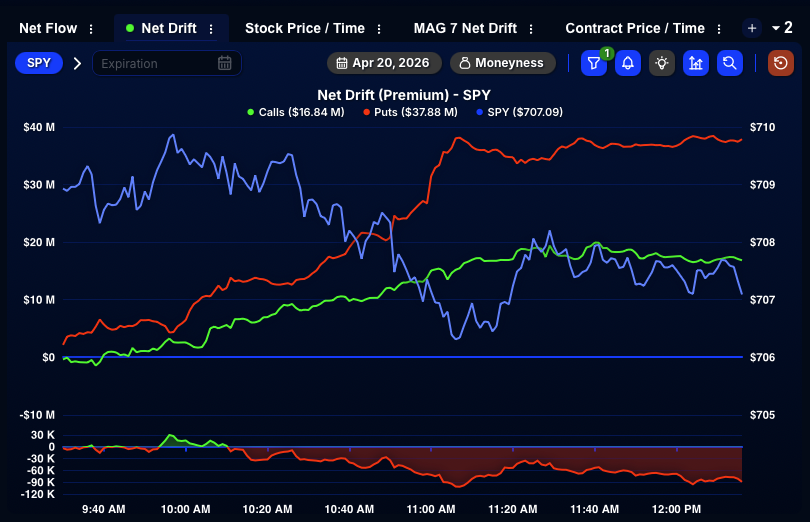Open Net Drift tab options menu

(x=211, y=29)
